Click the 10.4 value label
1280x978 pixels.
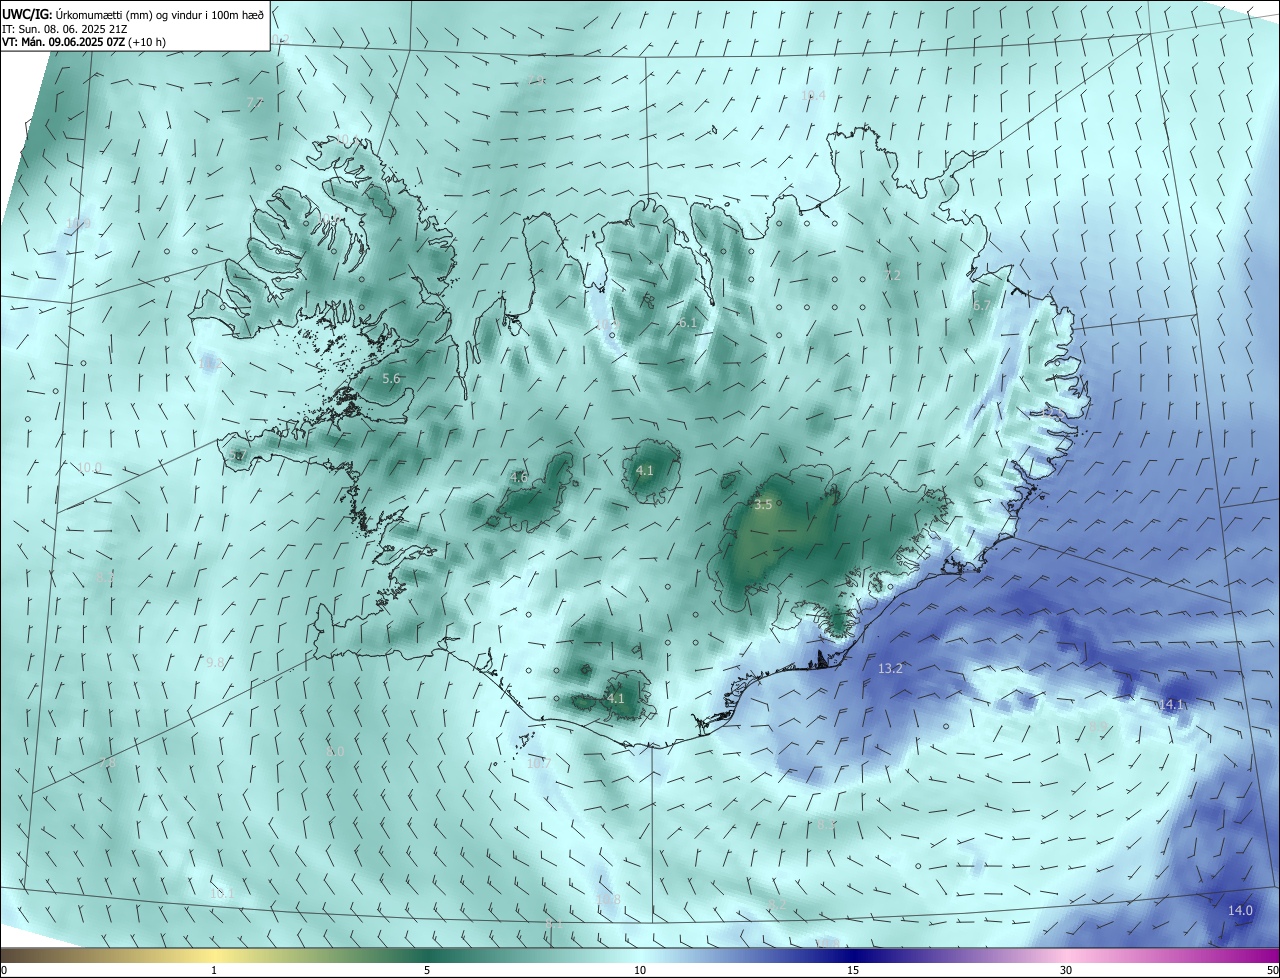[814, 95]
